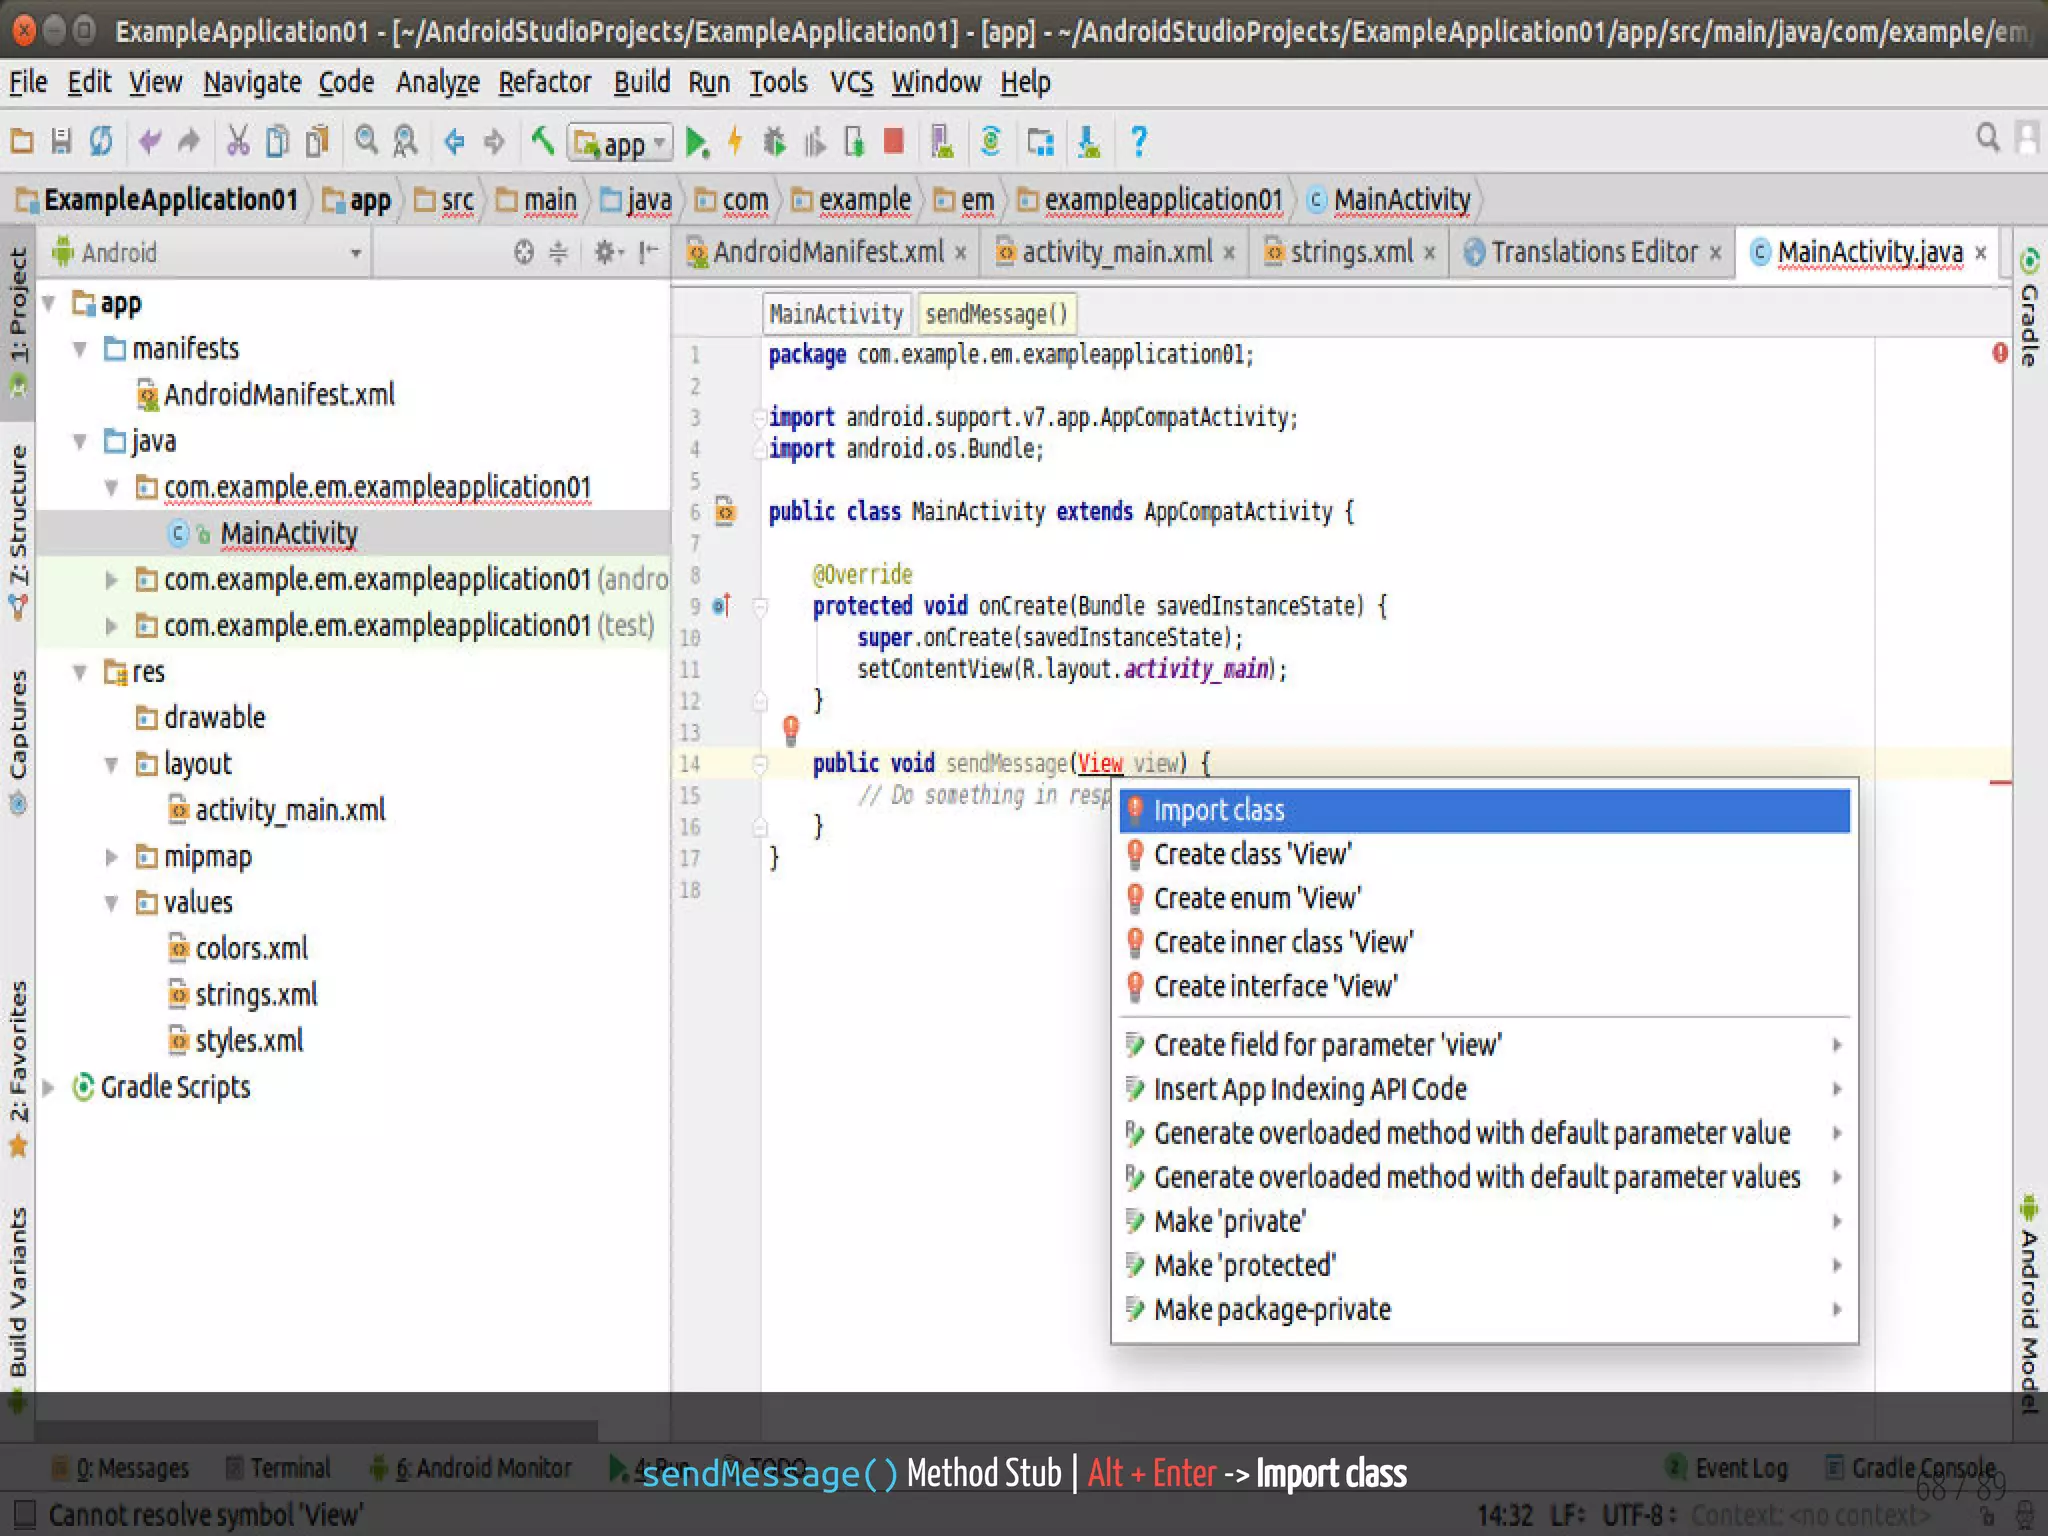Click the Collapse All icon in Project panel
Image resolution: width=2048 pixels, height=1536 pixels.
(559, 252)
